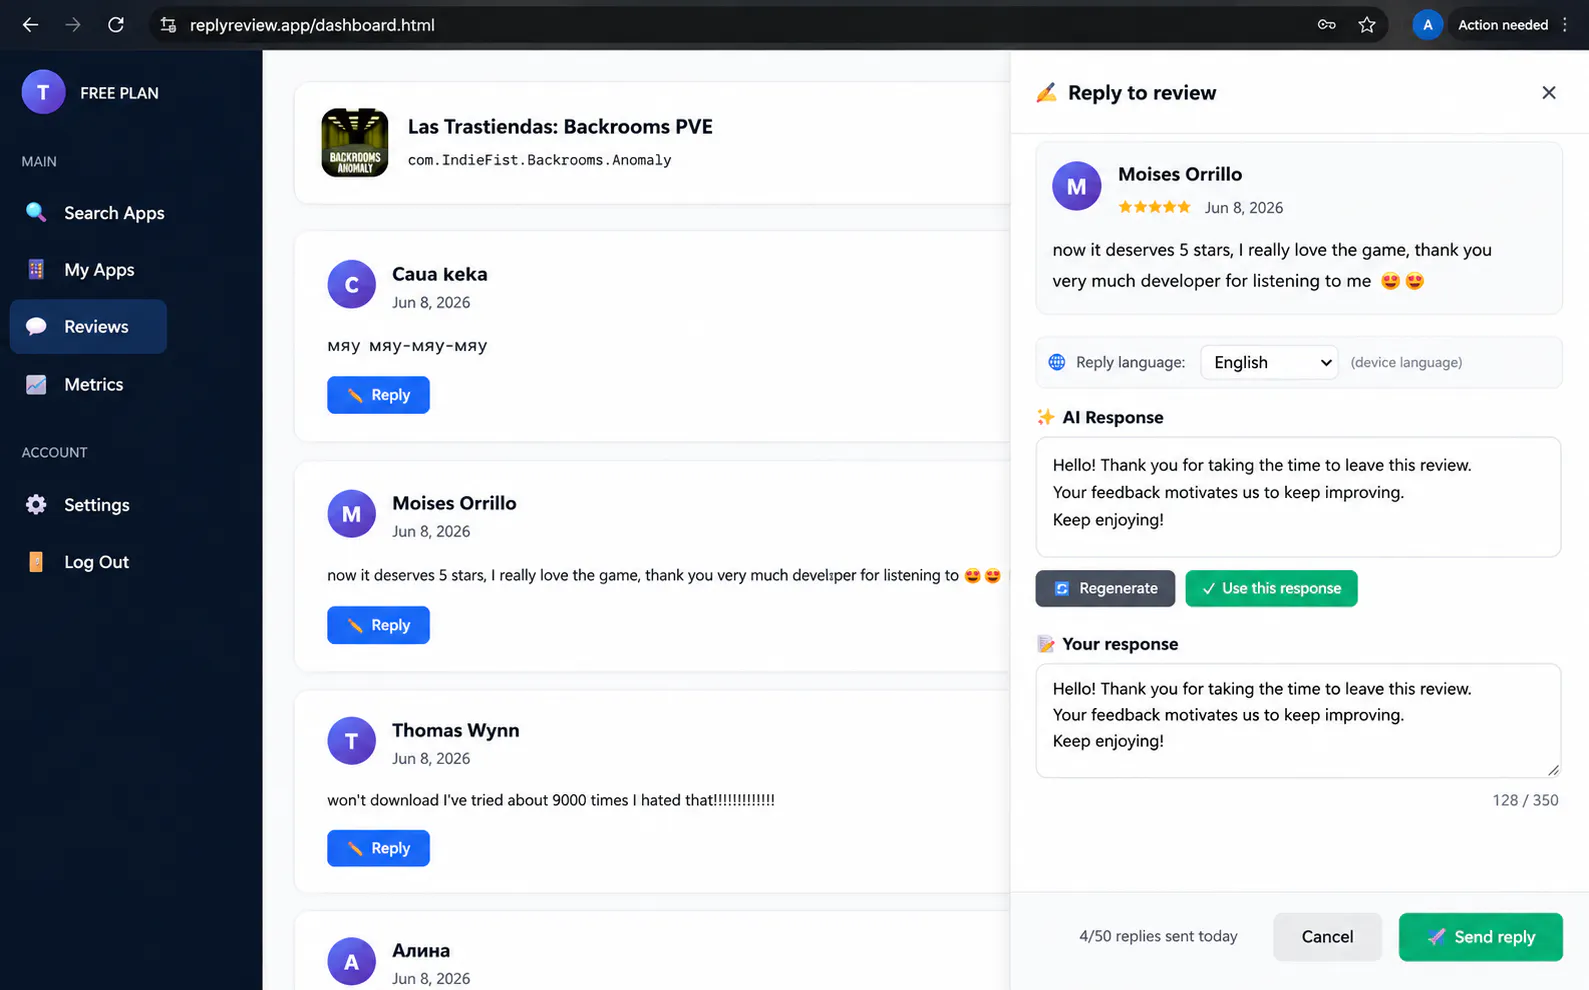1589x990 pixels.
Task: Click the Алина reviewer avatar A
Action: [351, 962]
